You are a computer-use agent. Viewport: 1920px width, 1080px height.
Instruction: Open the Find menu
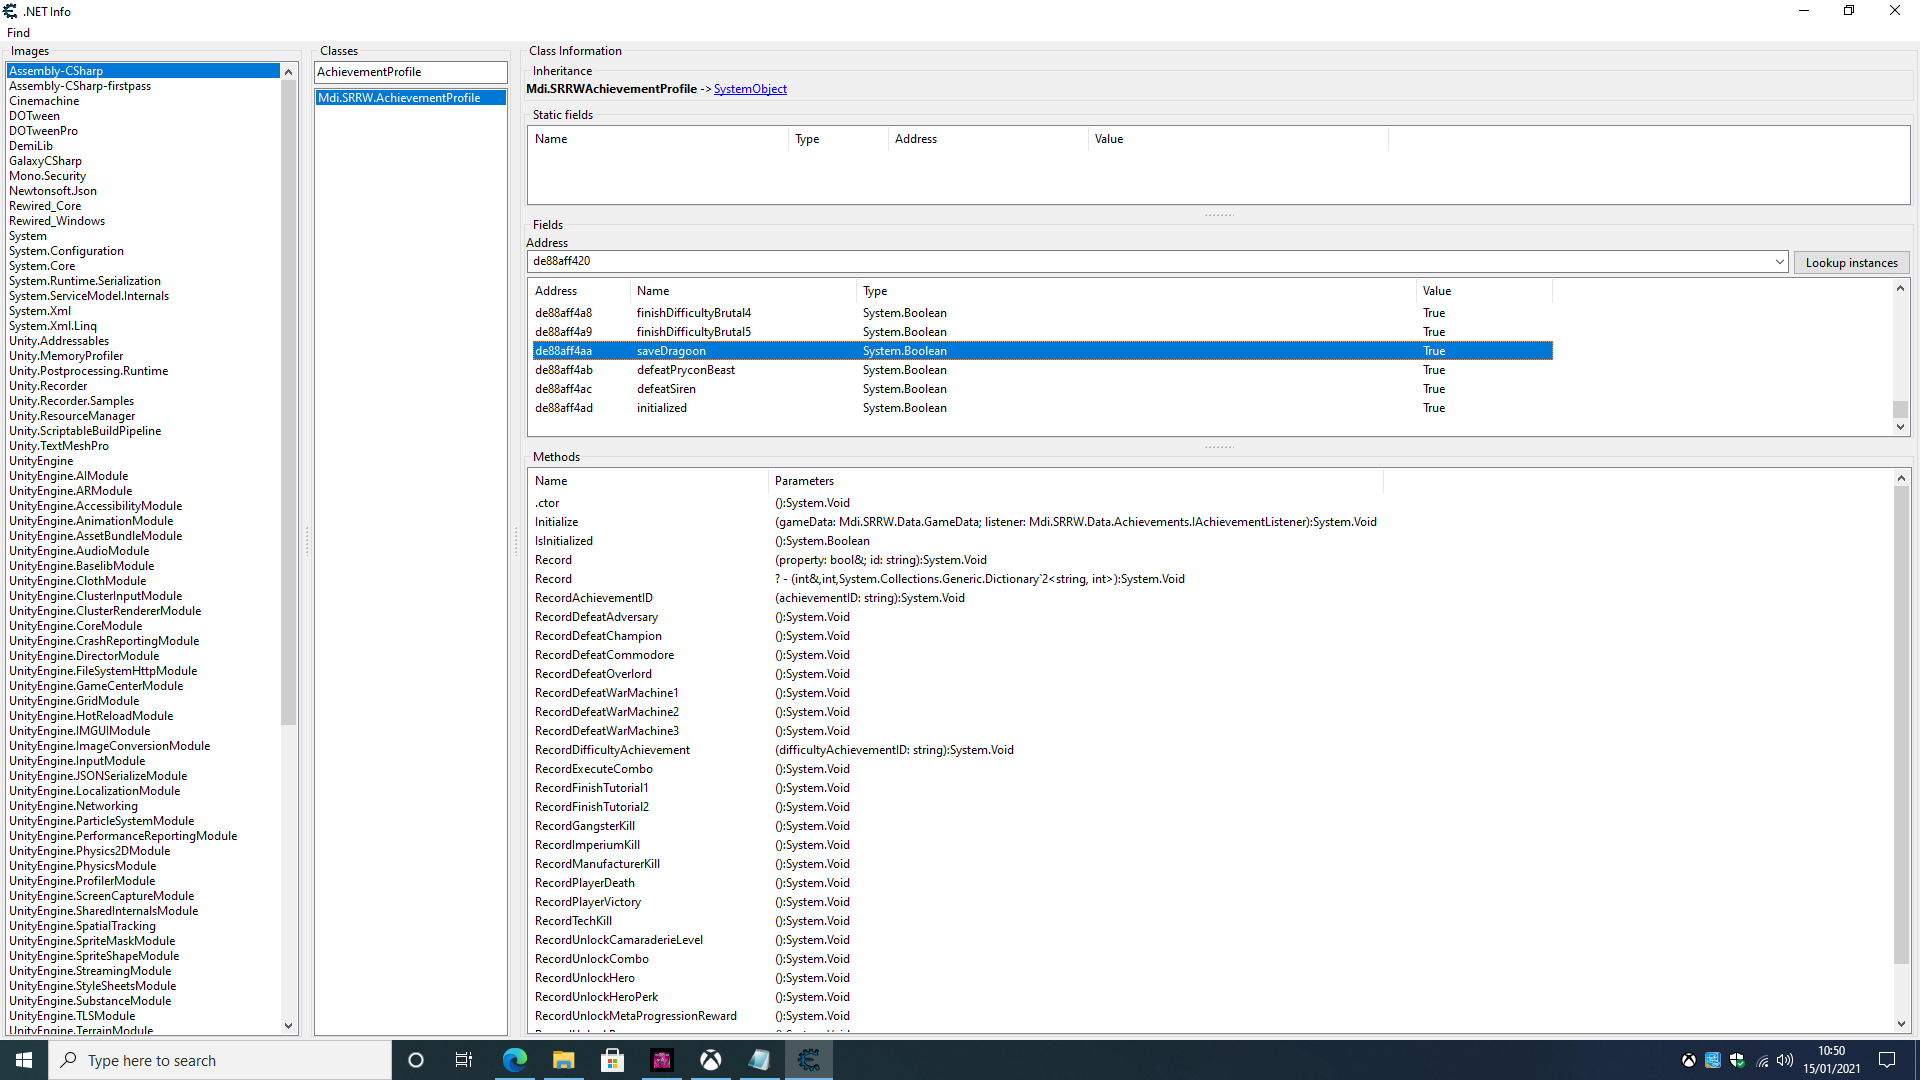18,32
